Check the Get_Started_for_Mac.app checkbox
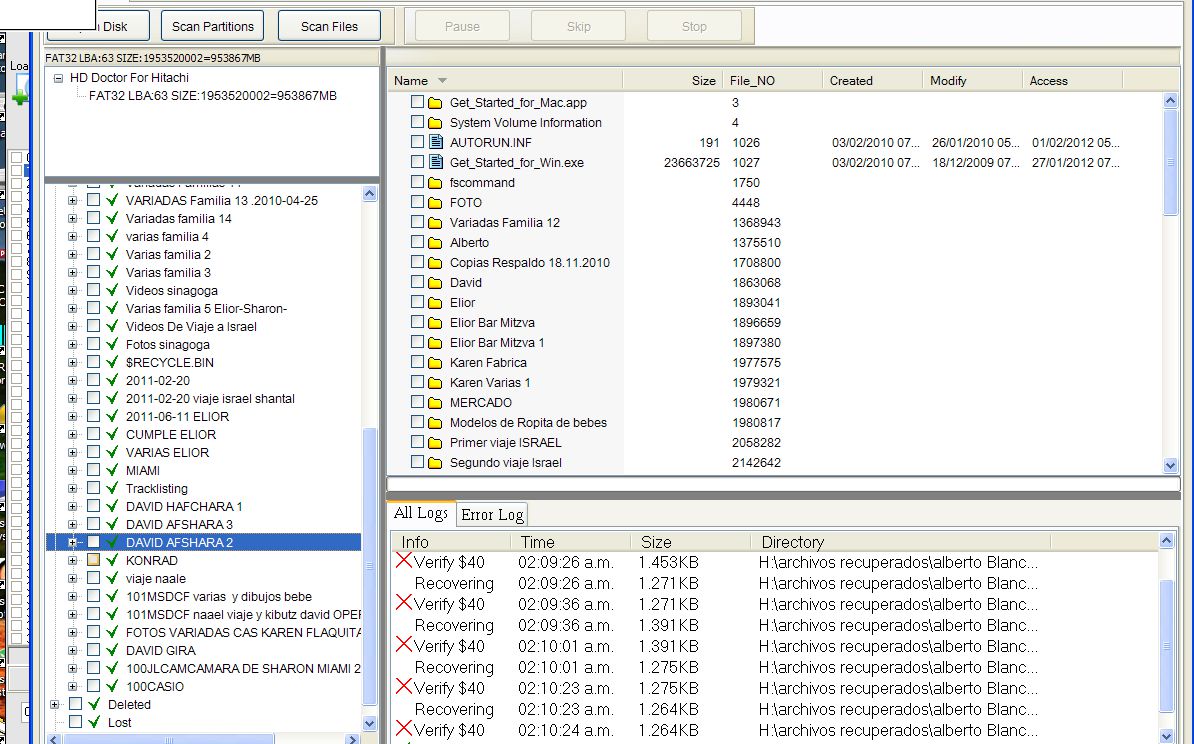Image resolution: width=1194 pixels, height=744 pixels. click(417, 101)
